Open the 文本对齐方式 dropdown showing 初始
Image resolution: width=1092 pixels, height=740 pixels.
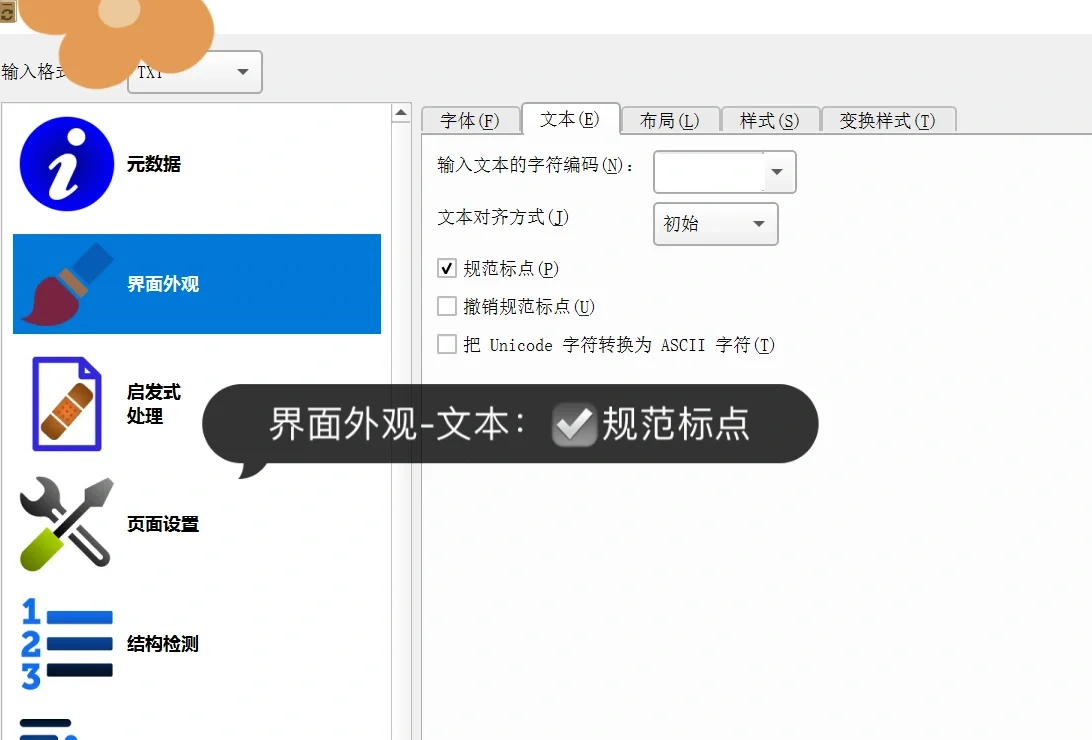tap(715, 223)
